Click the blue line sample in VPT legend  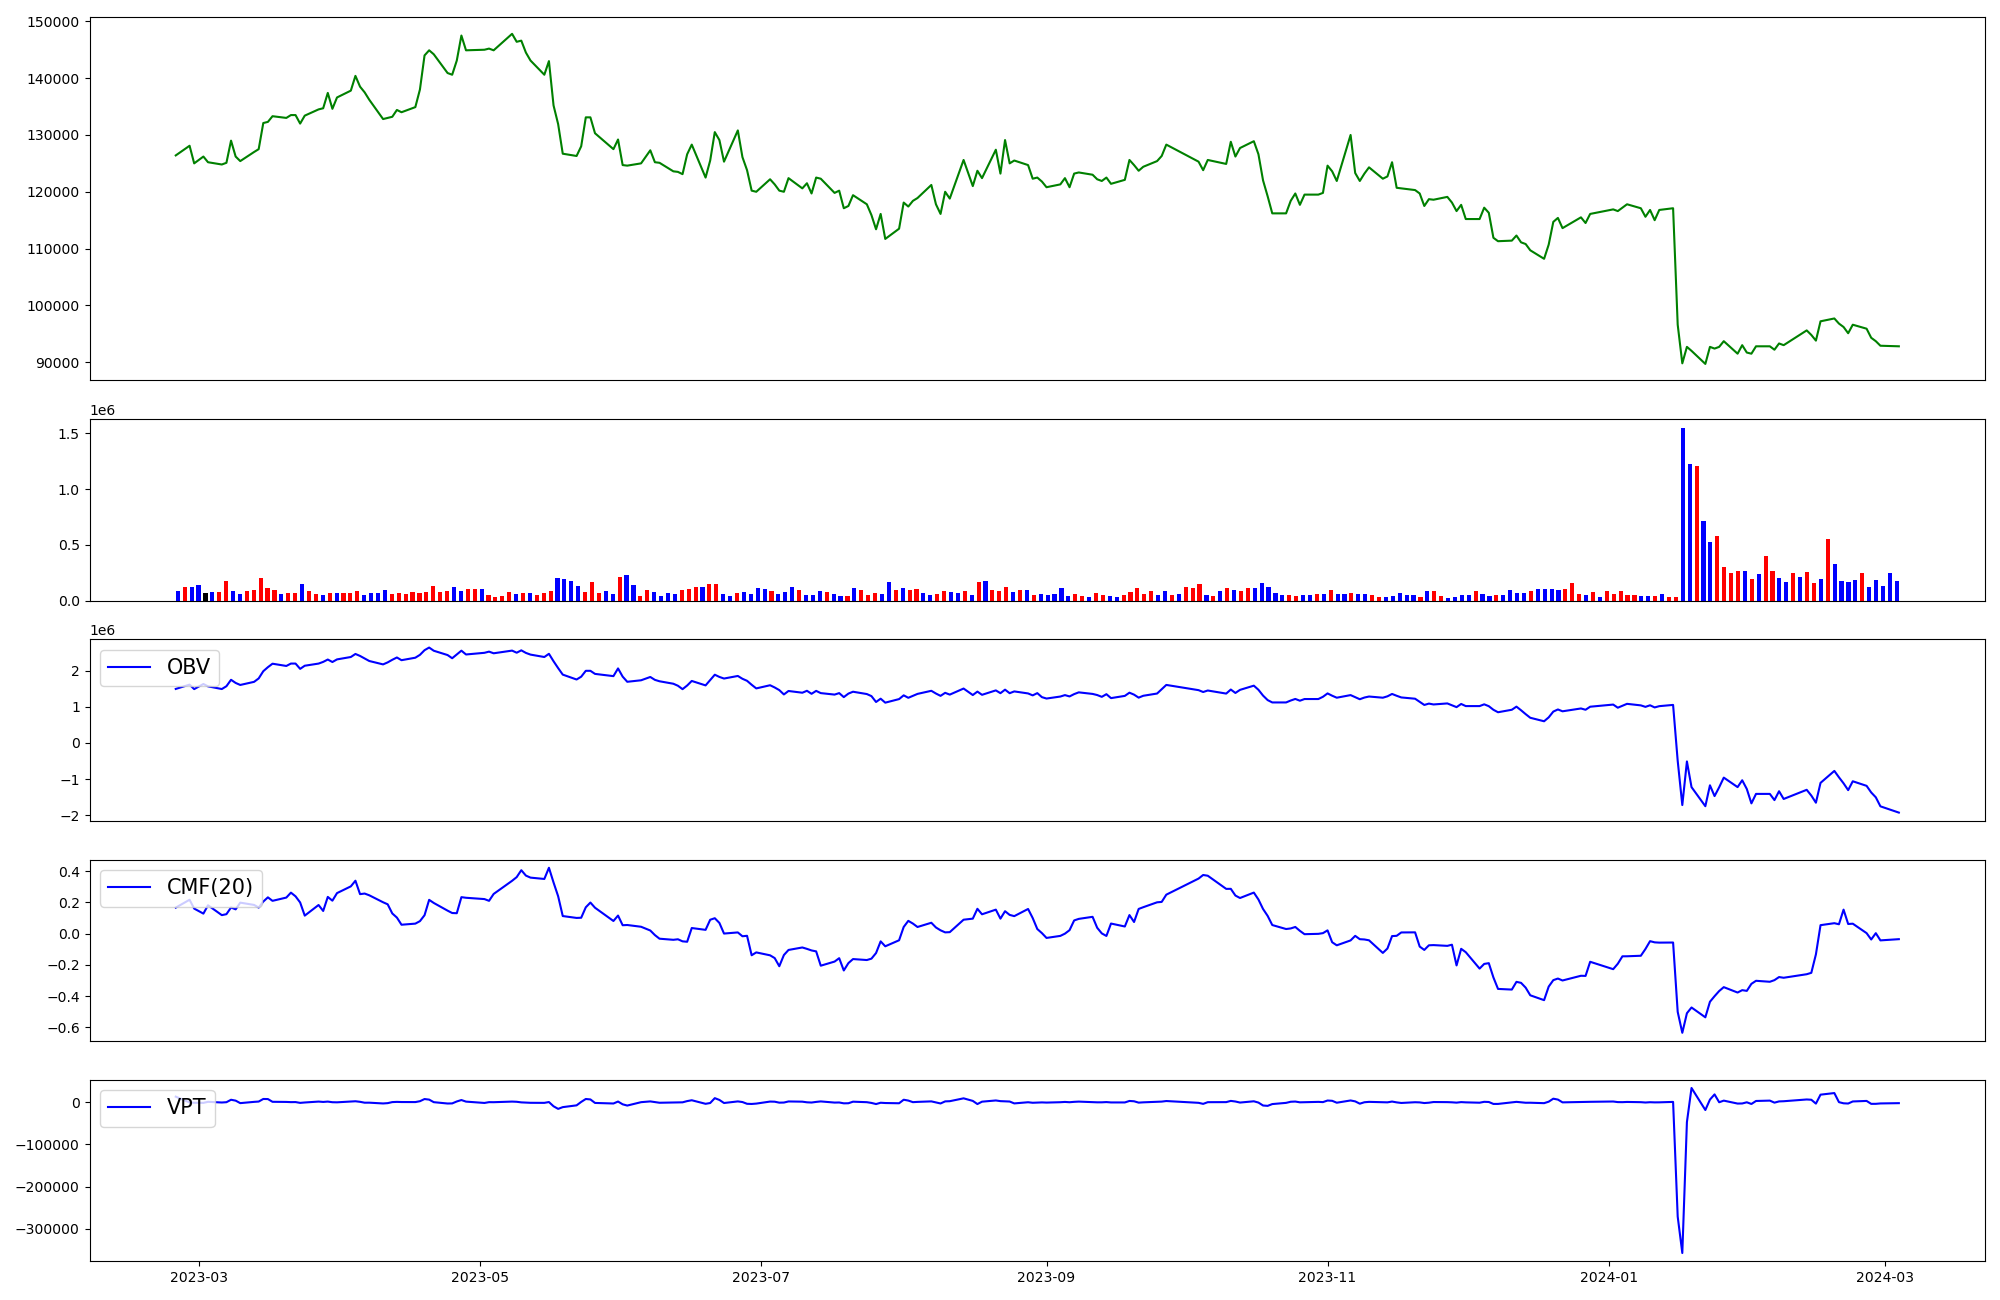129,1107
